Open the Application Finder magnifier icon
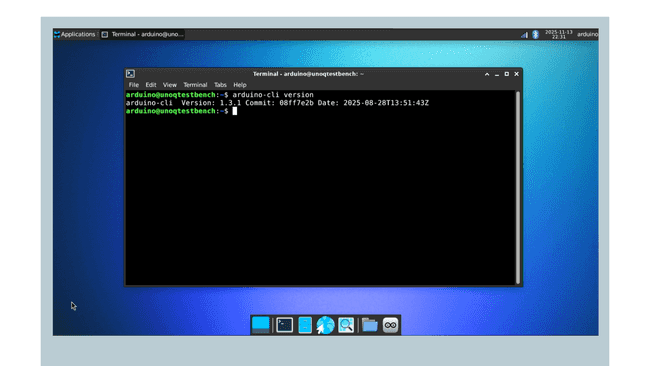Image resolution: width=650 pixels, height=366 pixels. click(x=346, y=325)
